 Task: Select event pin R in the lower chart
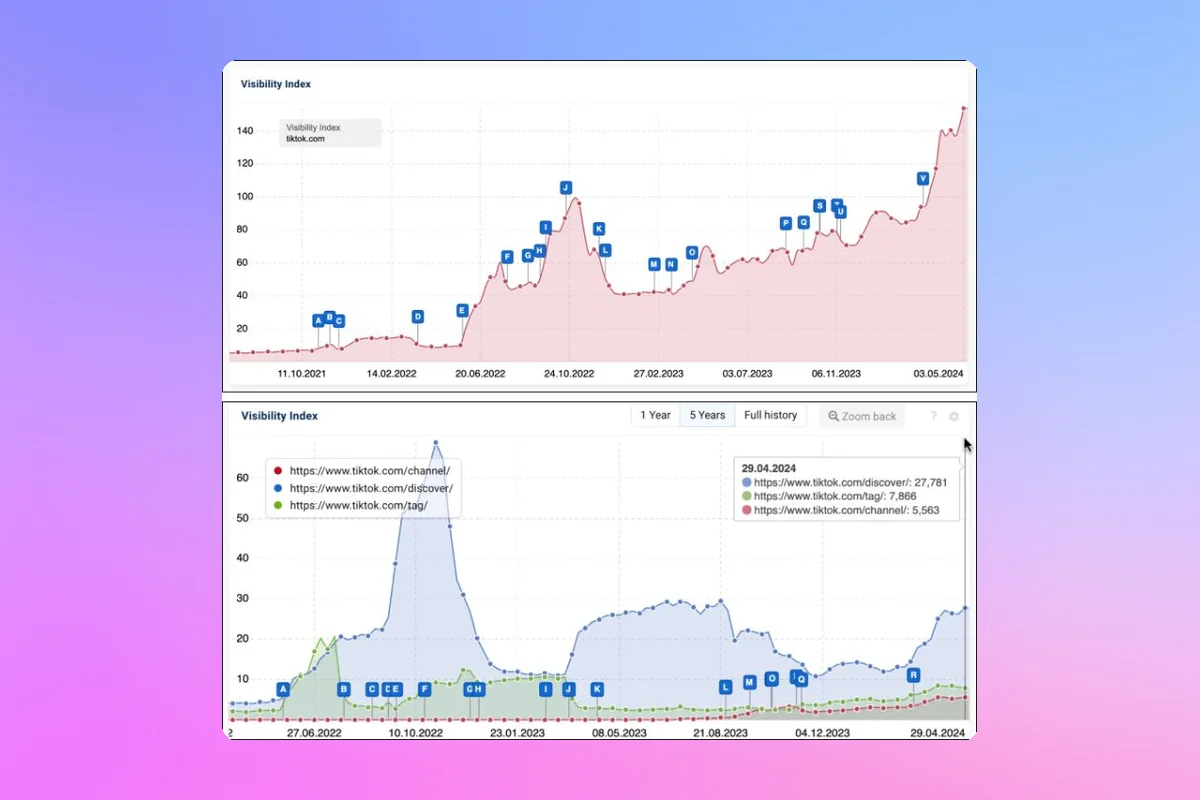pos(913,675)
